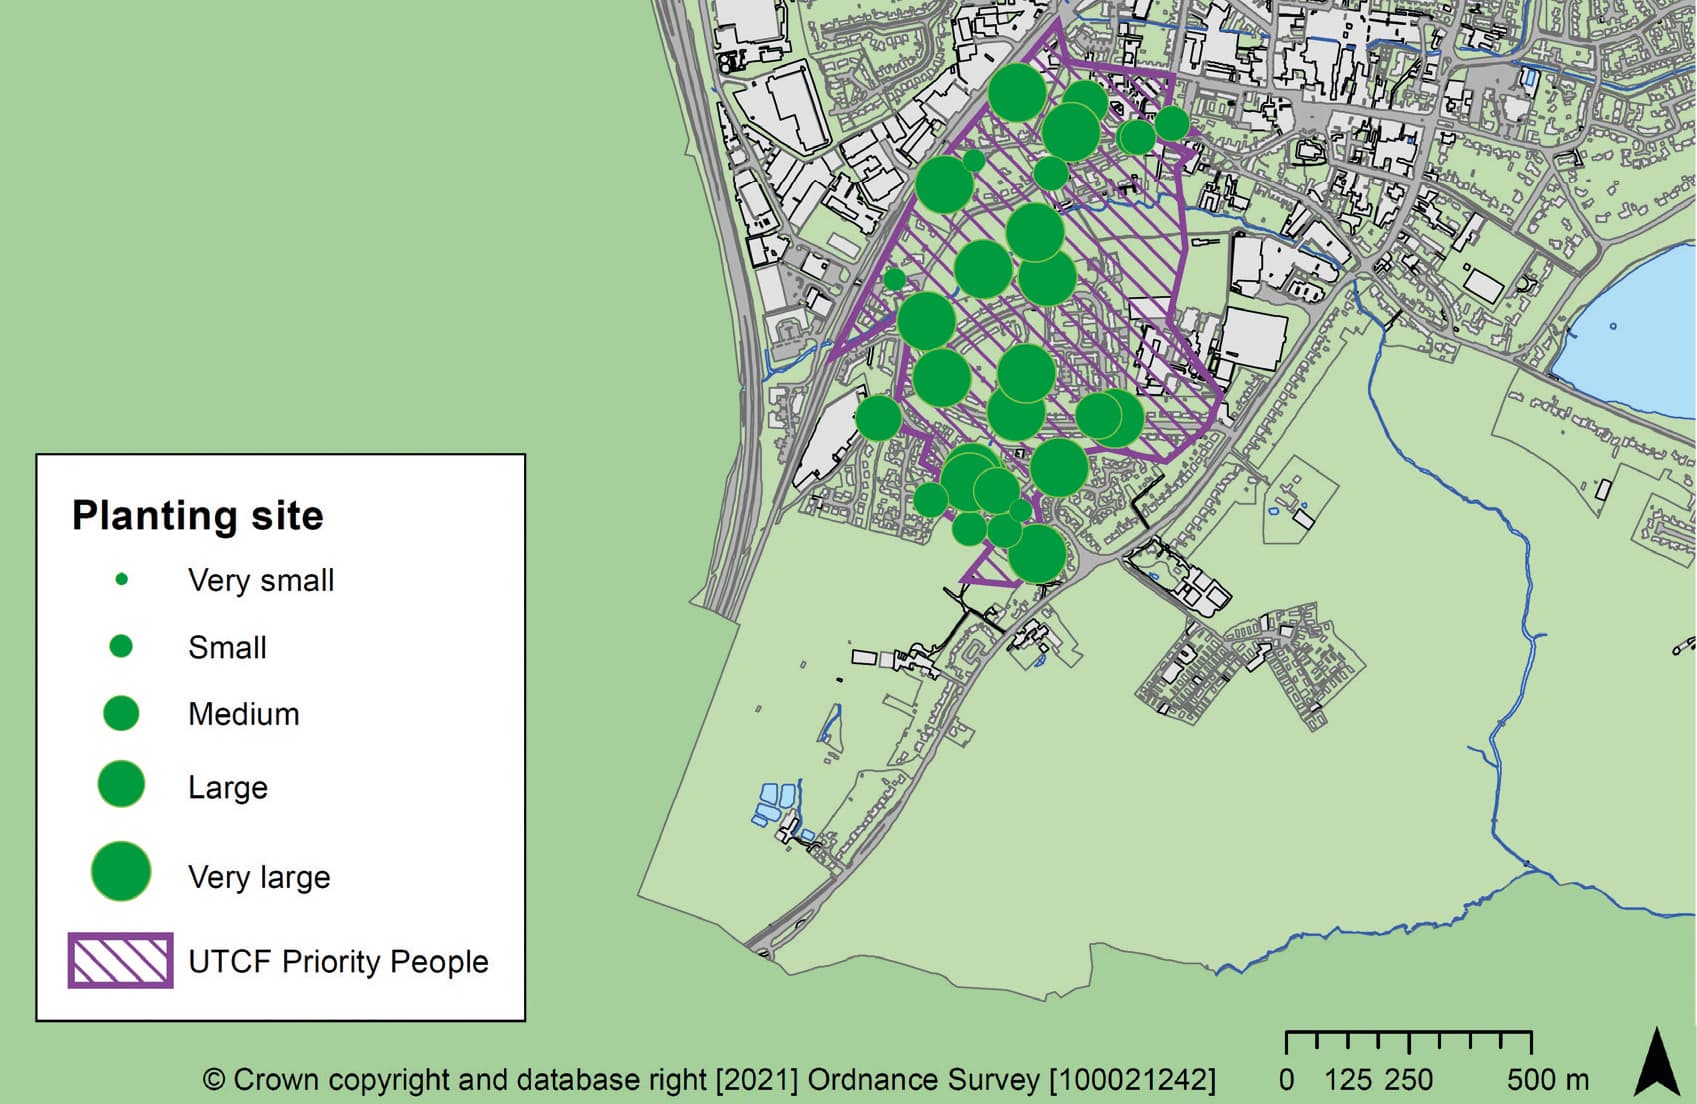The height and width of the screenshot is (1104, 1697).
Task: Click the '250' scale label
Action: coord(1409,1080)
